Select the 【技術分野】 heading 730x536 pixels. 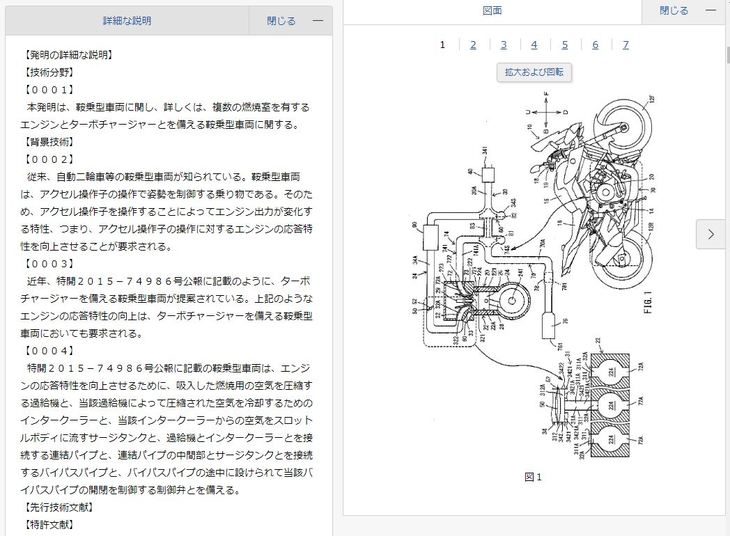click(48, 72)
